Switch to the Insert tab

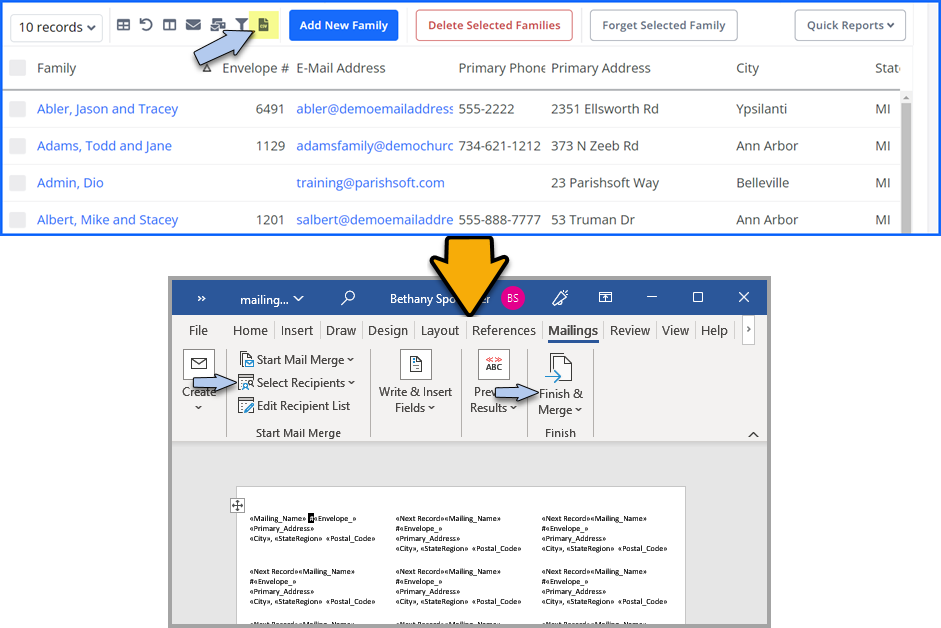click(296, 331)
